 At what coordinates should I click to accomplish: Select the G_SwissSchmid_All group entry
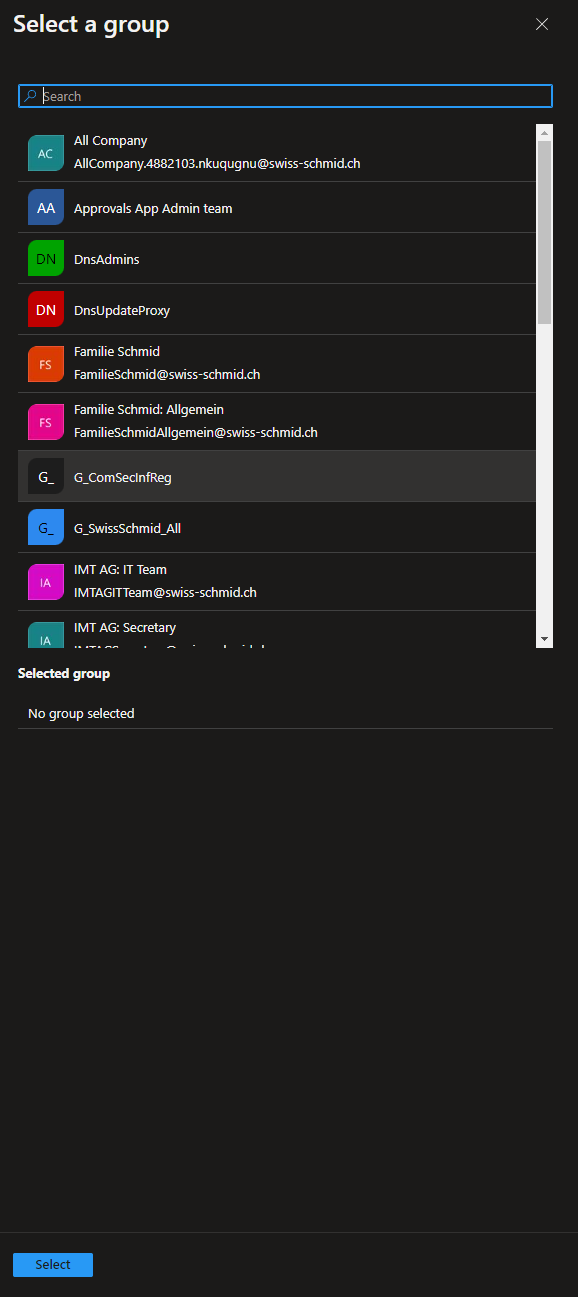pyautogui.click(x=277, y=528)
